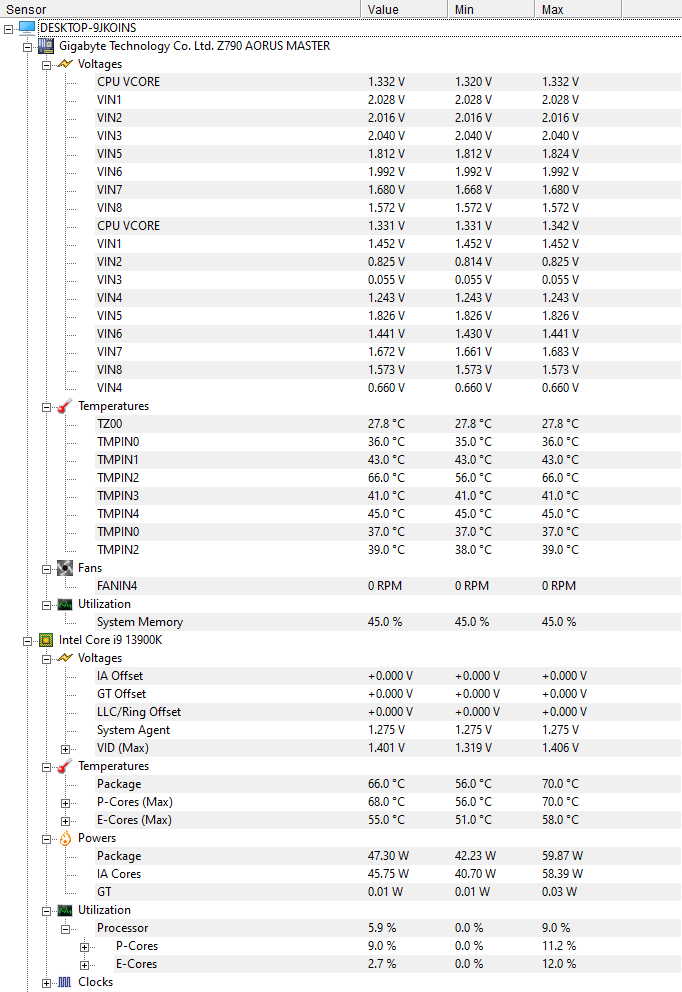Click the 66.0 °C TMPIN2 value
The height and width of the screenshot is (992, 682).
(x=386, y=478)
